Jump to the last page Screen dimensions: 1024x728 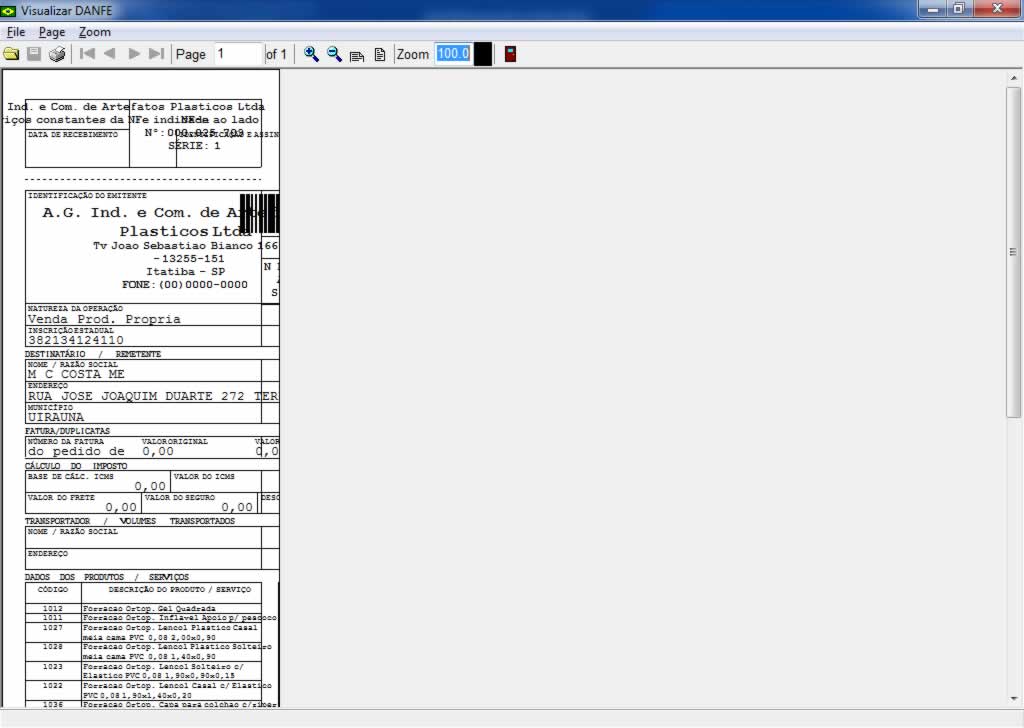[x=157, y=54]
